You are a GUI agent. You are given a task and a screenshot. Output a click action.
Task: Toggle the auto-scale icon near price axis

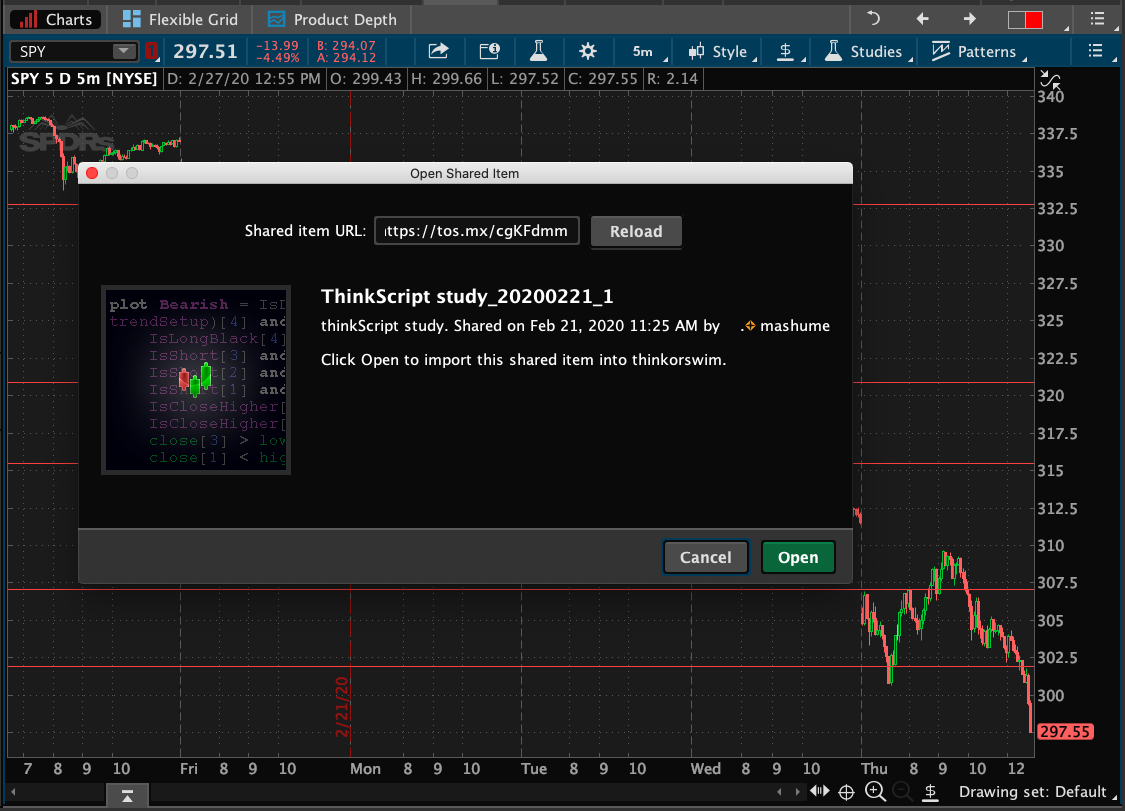(1050, 80)
